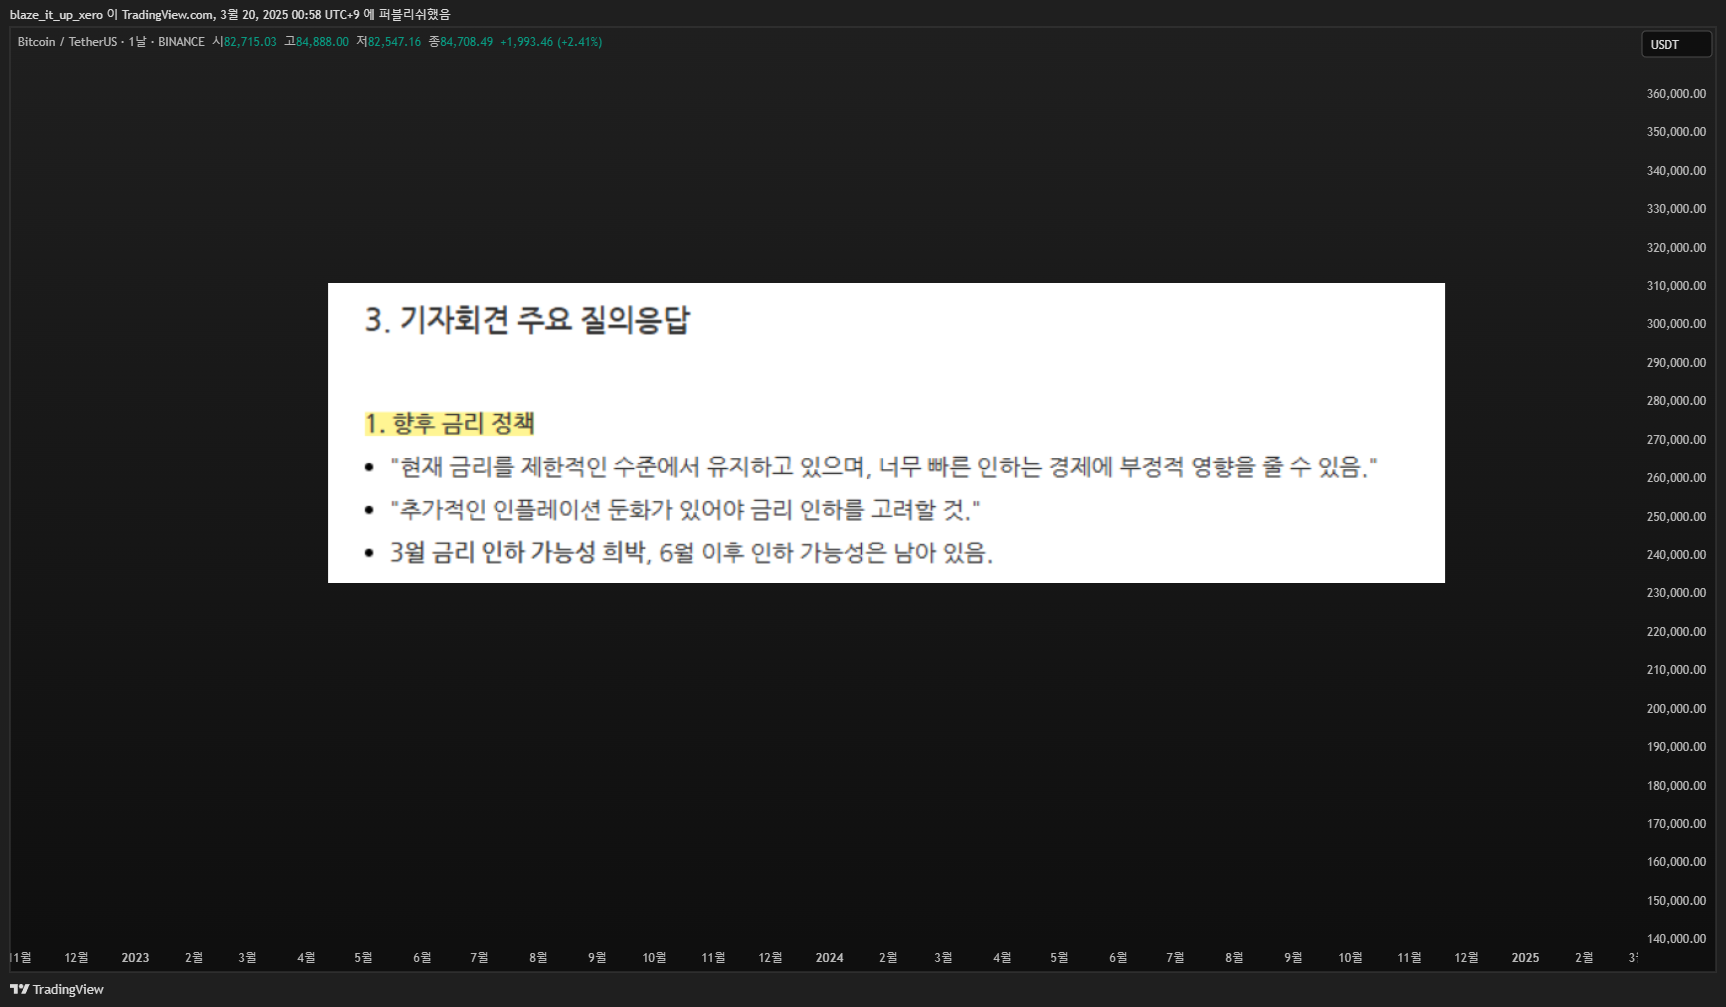The image size is (1726, 1007).
Task: Click the 2023 label on time axis
Action: click(x=135, y=958)
